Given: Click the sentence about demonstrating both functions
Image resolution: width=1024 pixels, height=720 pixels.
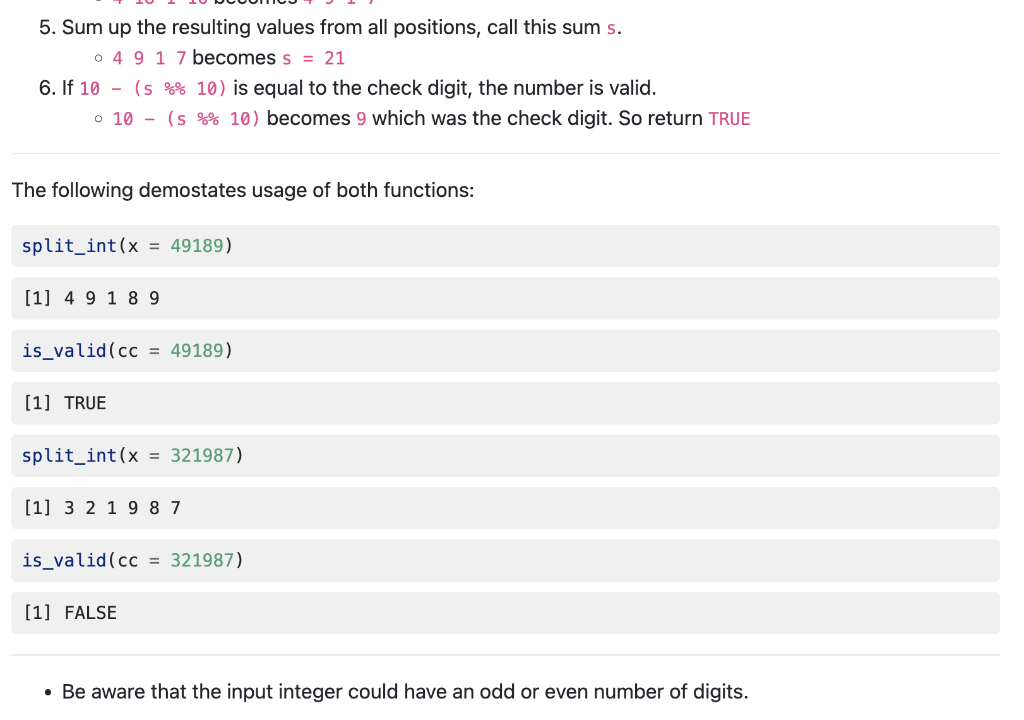Looking at the screenshot, I should tap(242, 190).
